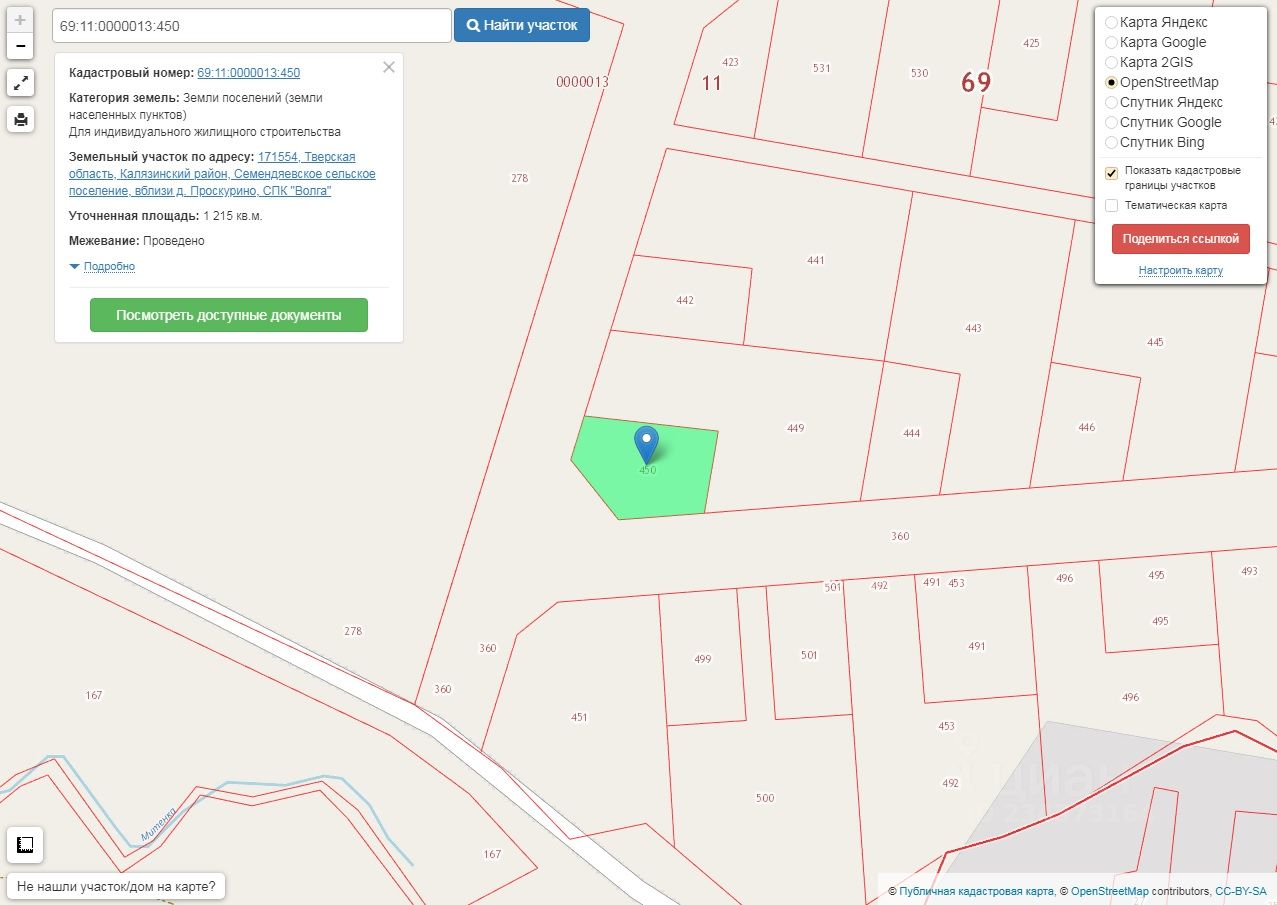Click Найти участок search button

(x=522, y=25)
